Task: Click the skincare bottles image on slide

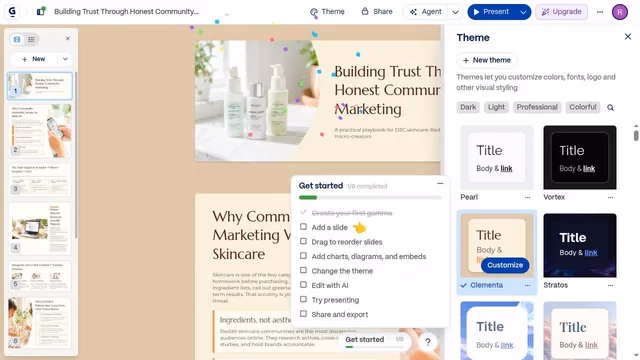Action: tap(256, 100)
